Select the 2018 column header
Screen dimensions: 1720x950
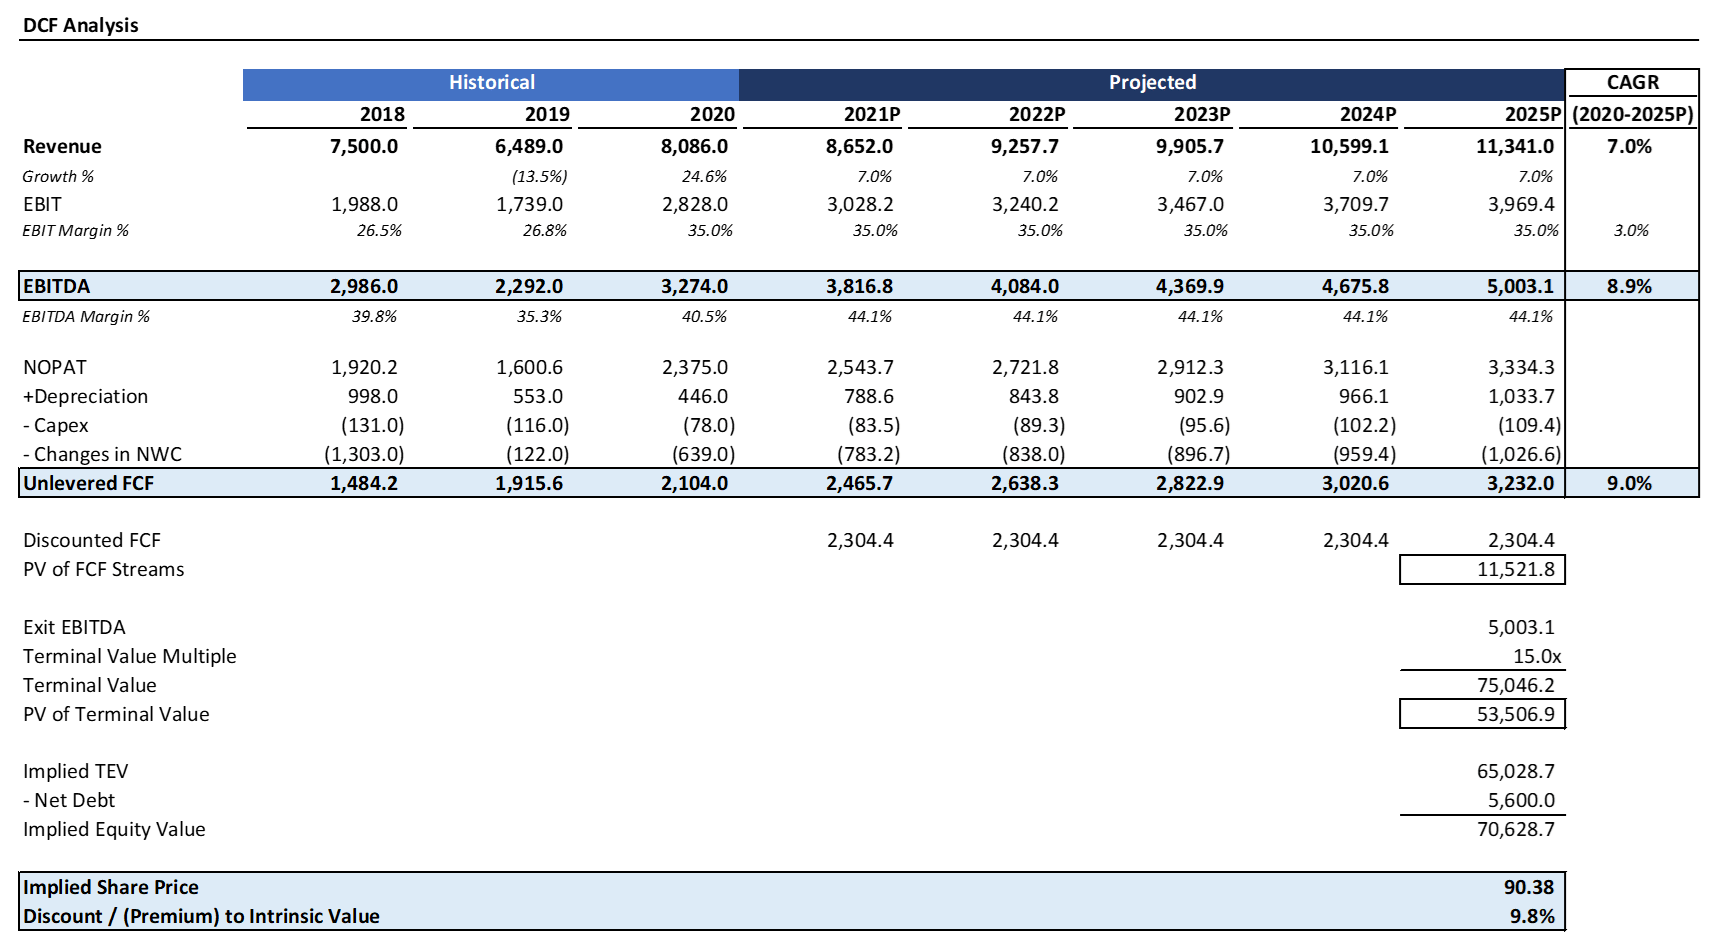(x=382, y=114)
